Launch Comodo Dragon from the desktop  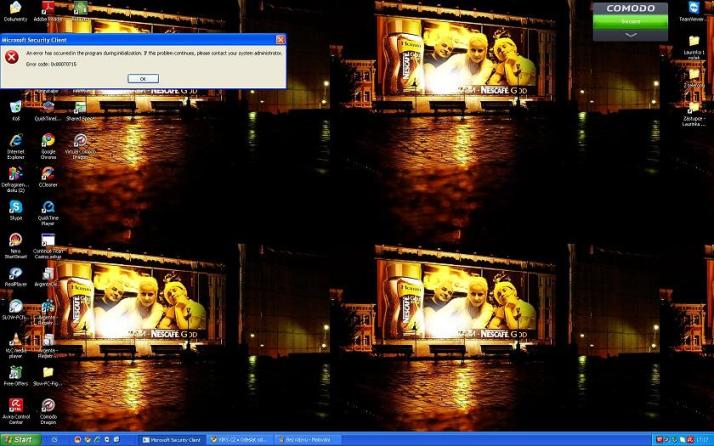pyautogui.click(x=48, y=411)
